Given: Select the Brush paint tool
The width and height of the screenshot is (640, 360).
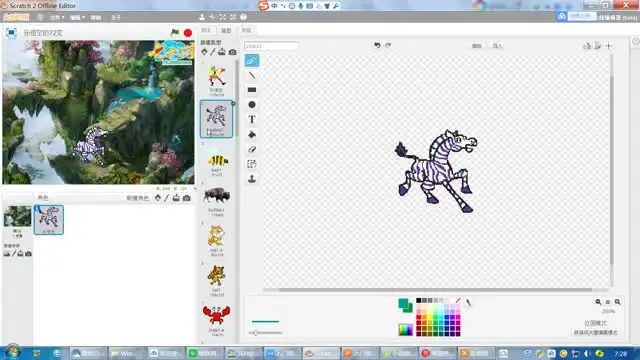Looking at the screenshot, I should pyautogui.click(x=252, y=60).
